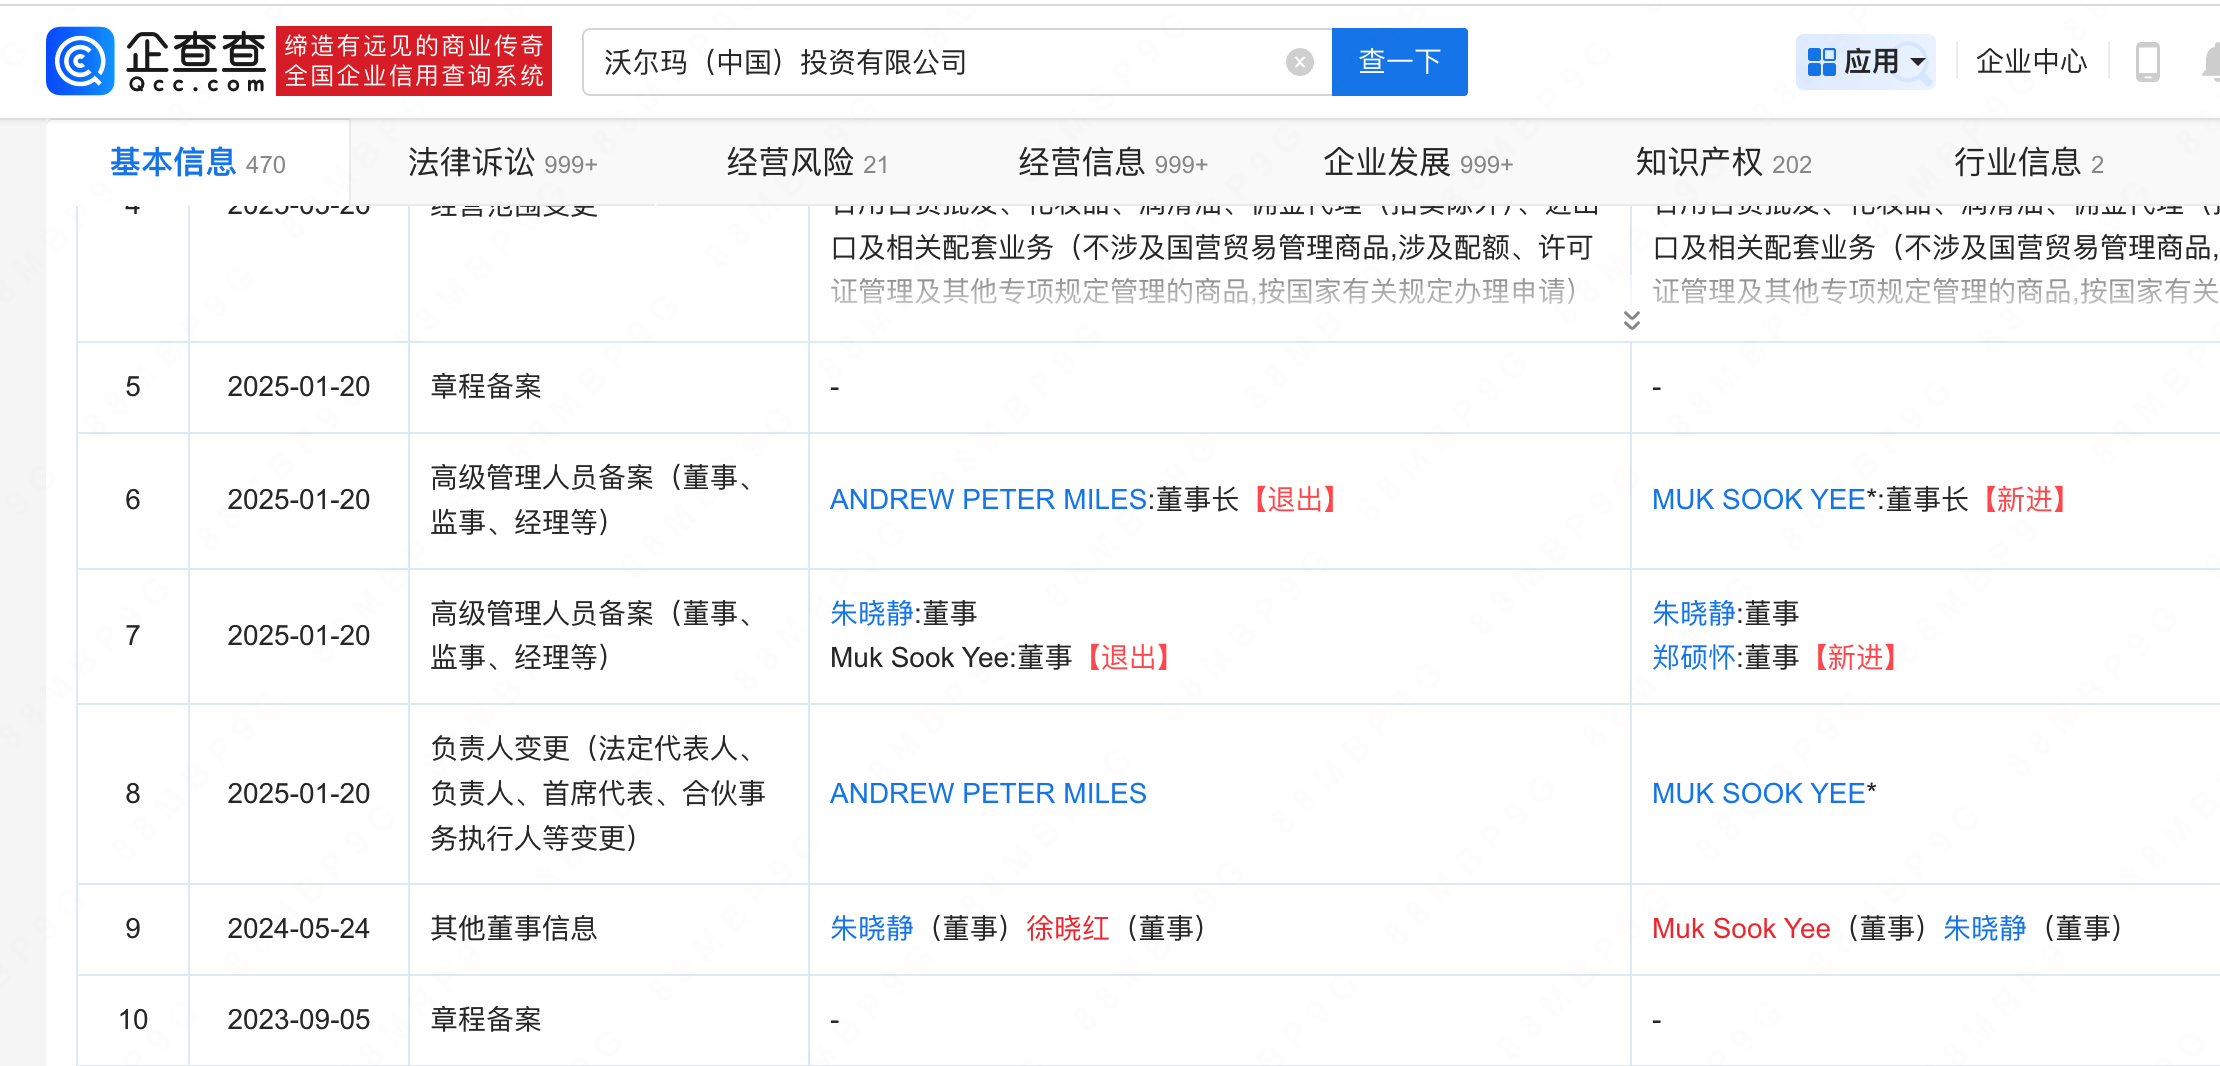The width and height of the screenshot is (2220, 1066).
Task: Click the notification bell icon
Action: point(2210,62)
